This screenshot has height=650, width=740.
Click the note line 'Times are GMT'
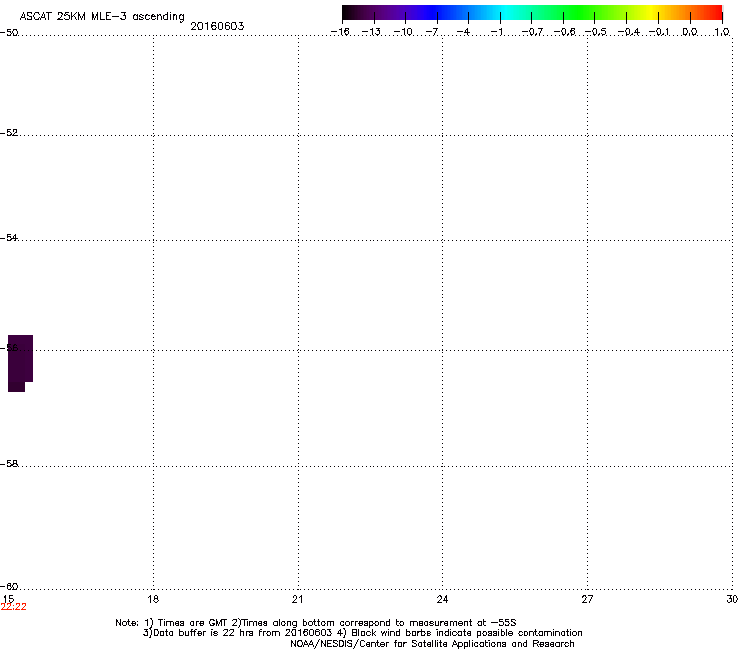[x=193, y=623]
